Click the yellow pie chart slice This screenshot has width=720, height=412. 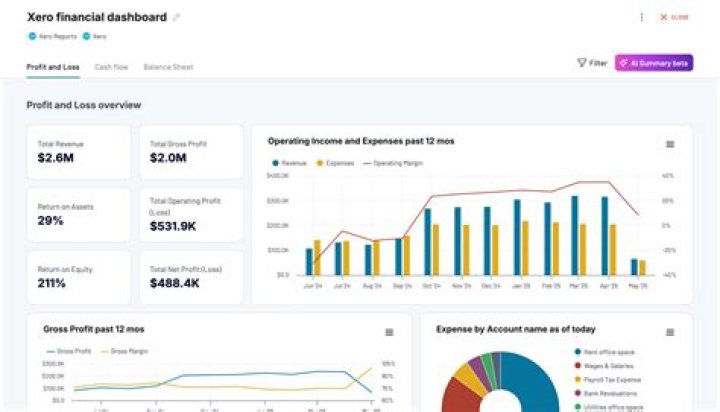coord(472,378)
